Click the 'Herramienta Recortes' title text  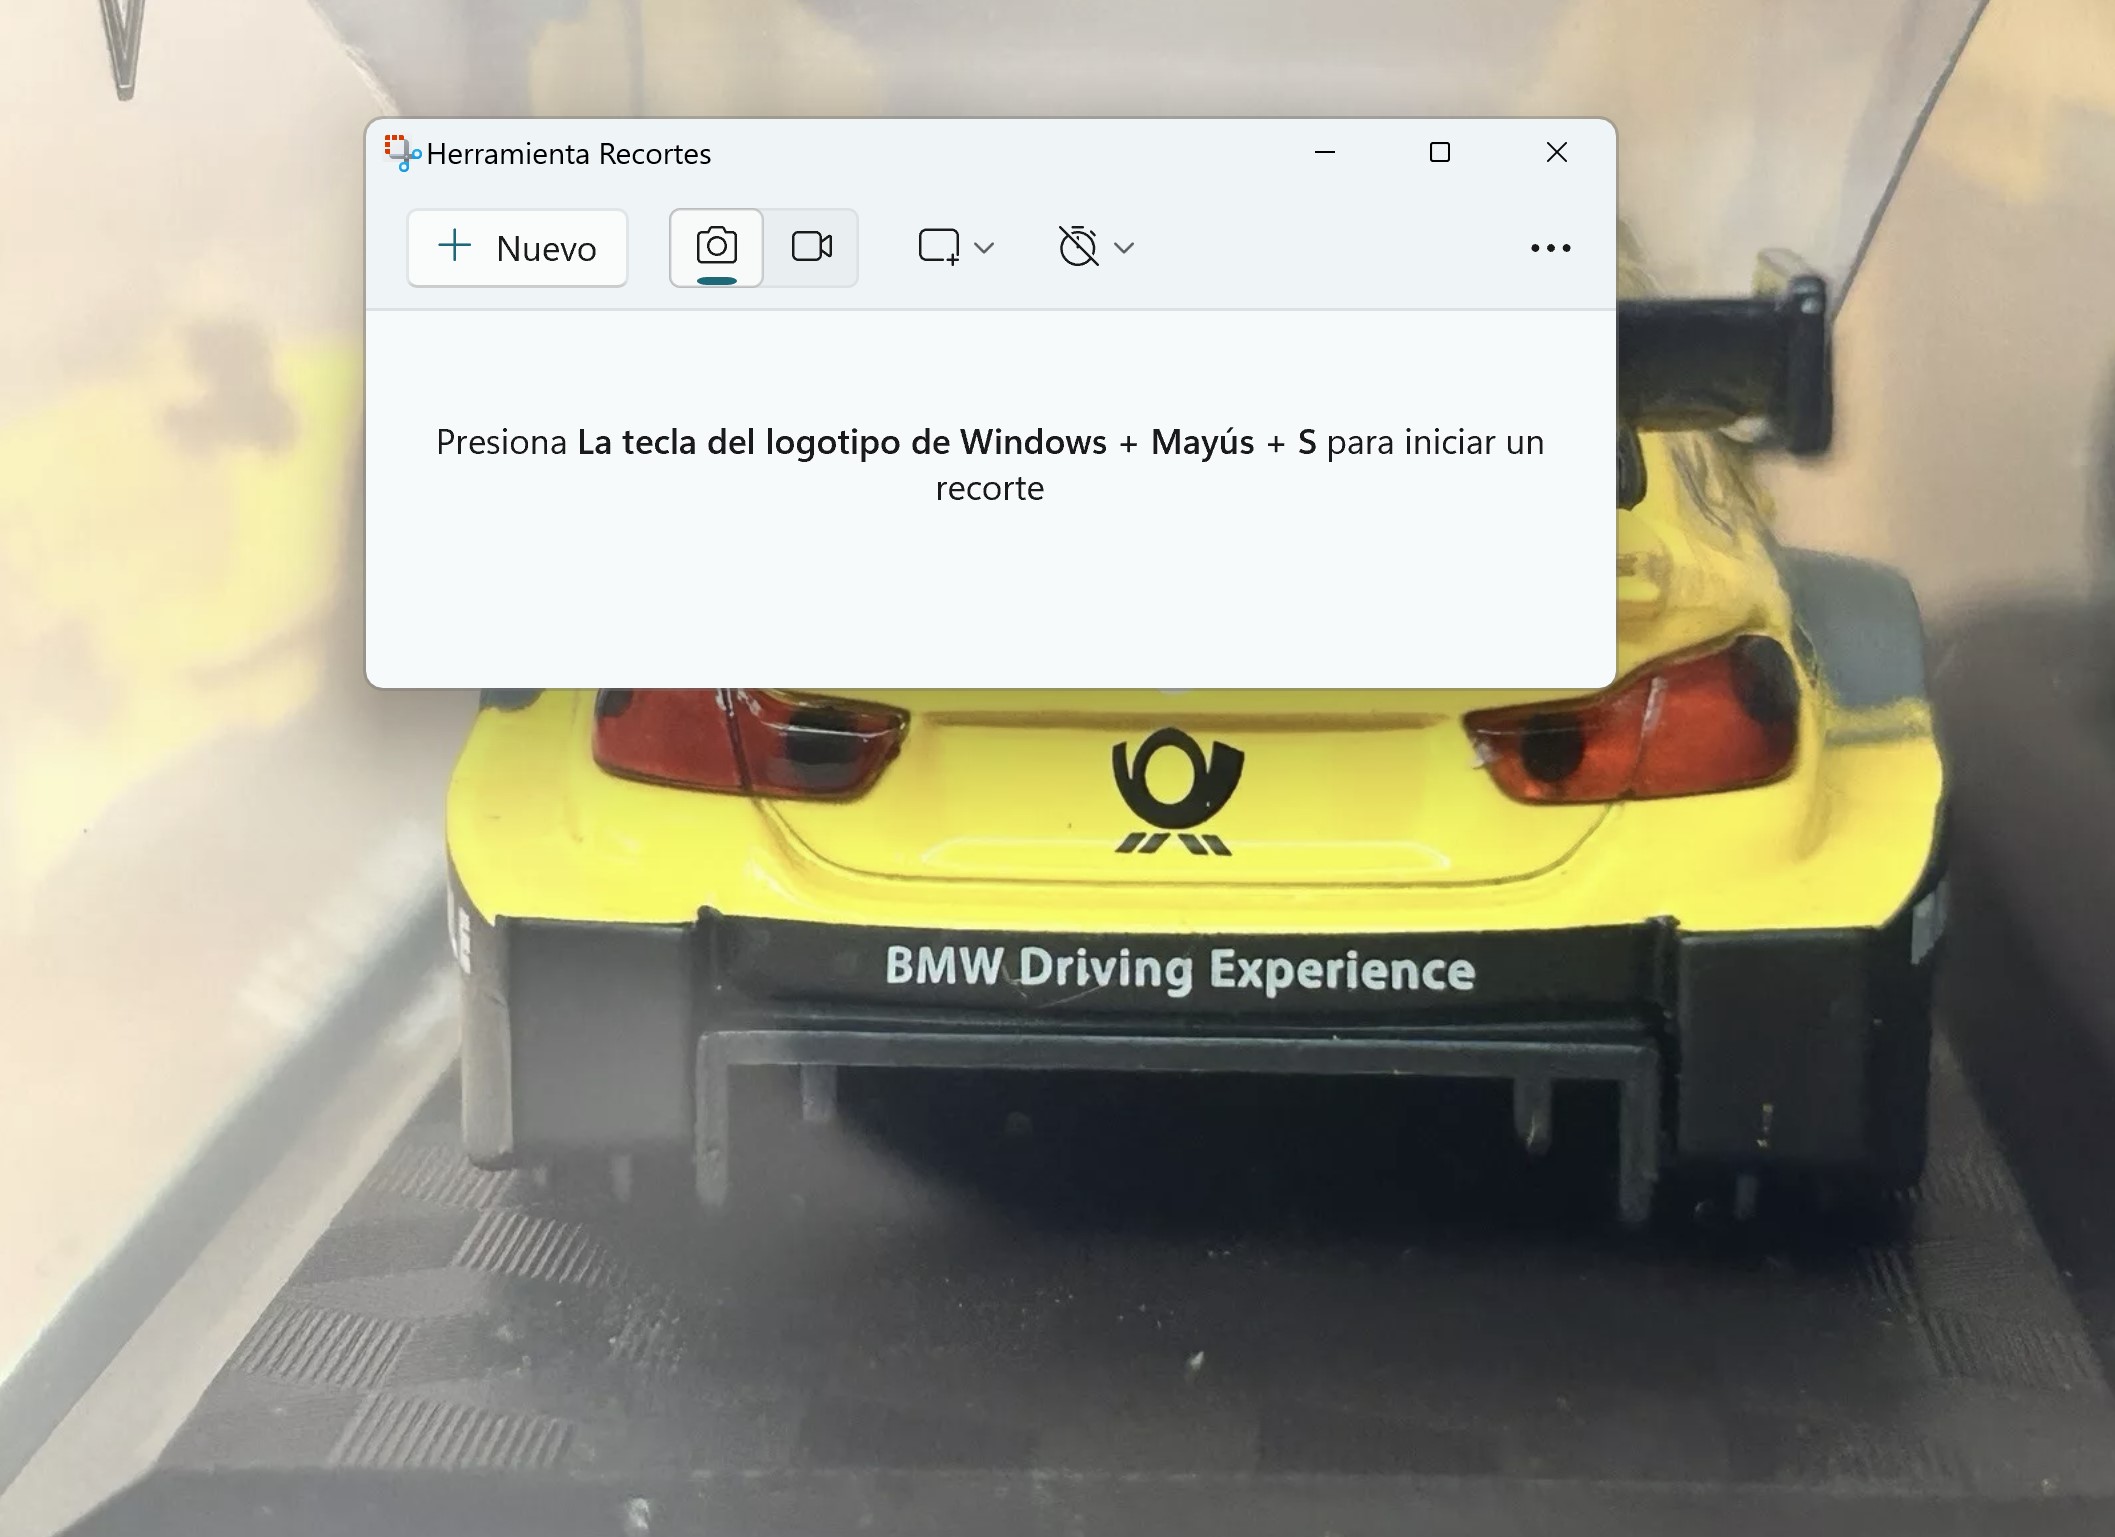click(x=568, y=154)
